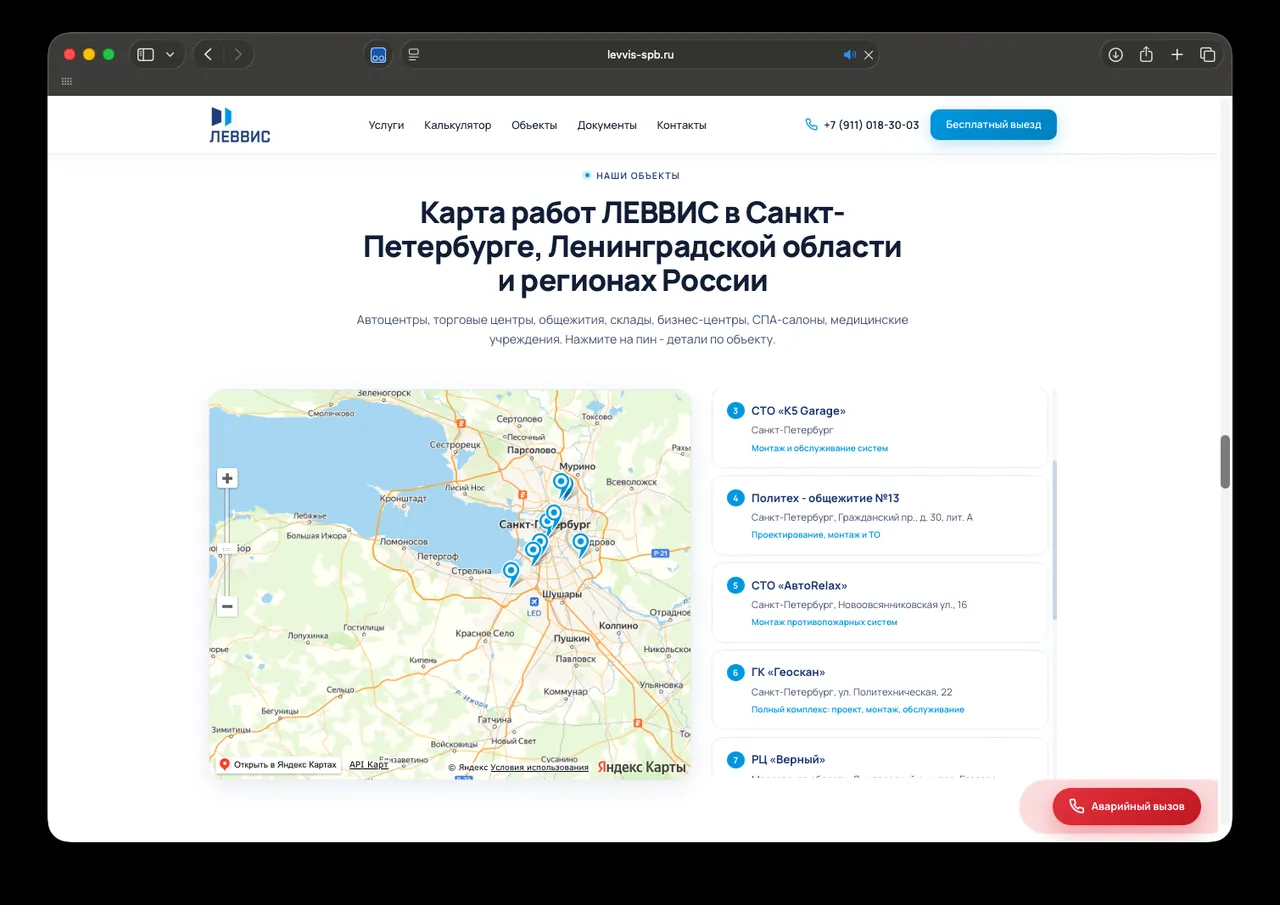Click number 5 badge of СТО «АвтоRelax»
The height and width of the screenshot is (905, 1280).
click(736, 585)
